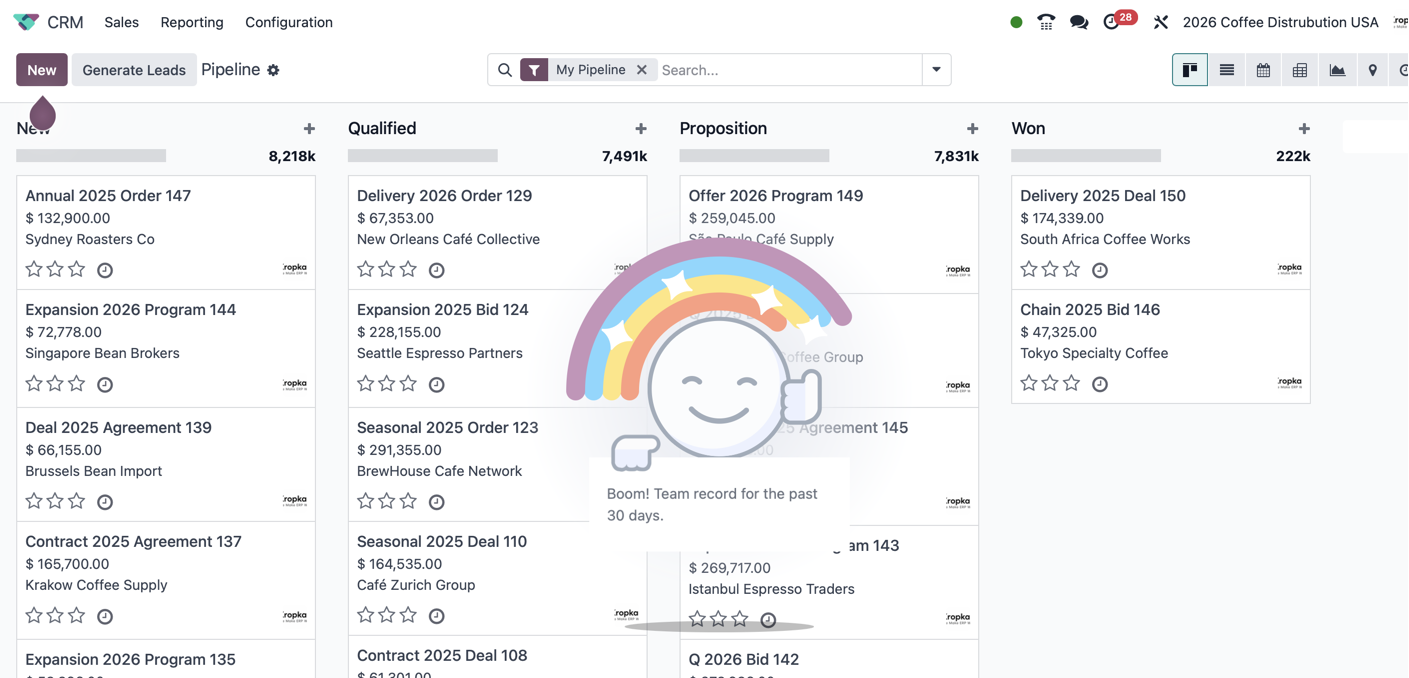Set third star on Annual 2025 Order 147
The width and height of the screenshot is (1409, 678).
pos(77,269)
